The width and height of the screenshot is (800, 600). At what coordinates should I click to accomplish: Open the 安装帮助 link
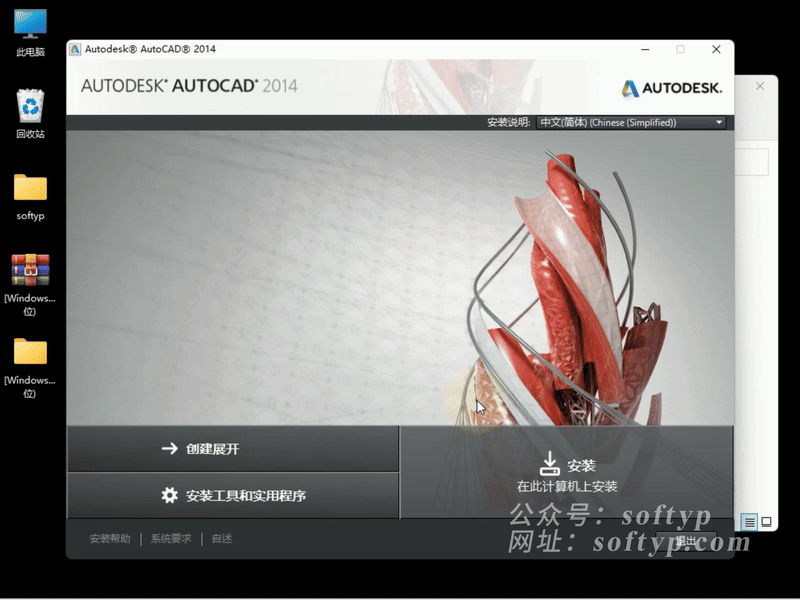pos(110,539)
